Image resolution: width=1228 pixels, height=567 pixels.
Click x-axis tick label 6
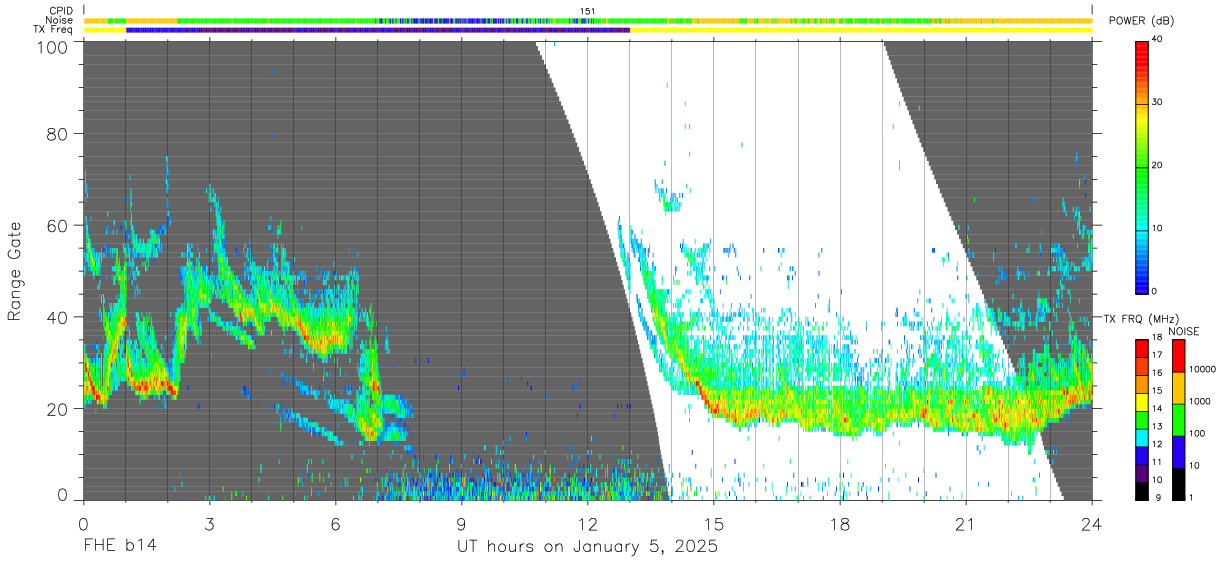tap(335, 523)
